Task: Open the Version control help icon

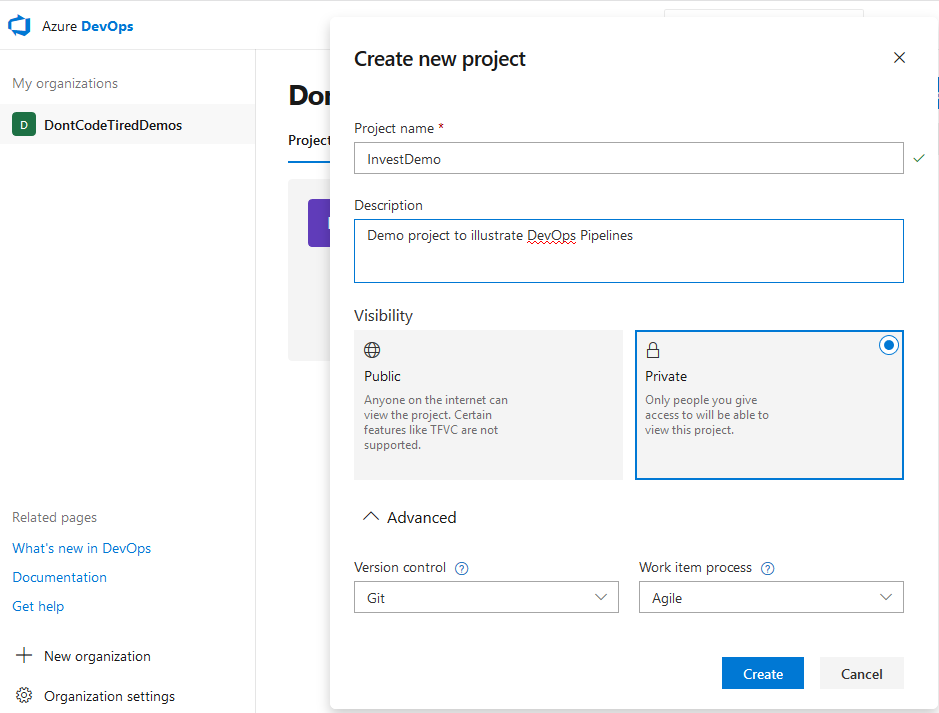Action: point(461,567)
